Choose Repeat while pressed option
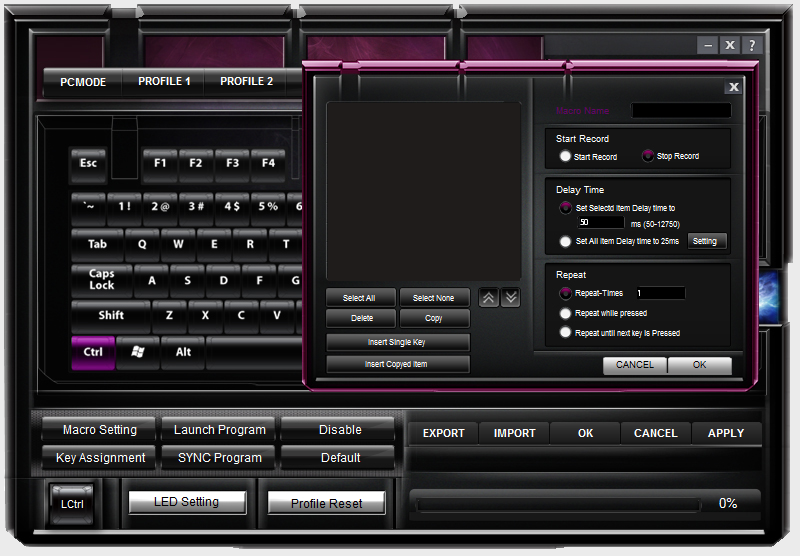 click(566, 313)
